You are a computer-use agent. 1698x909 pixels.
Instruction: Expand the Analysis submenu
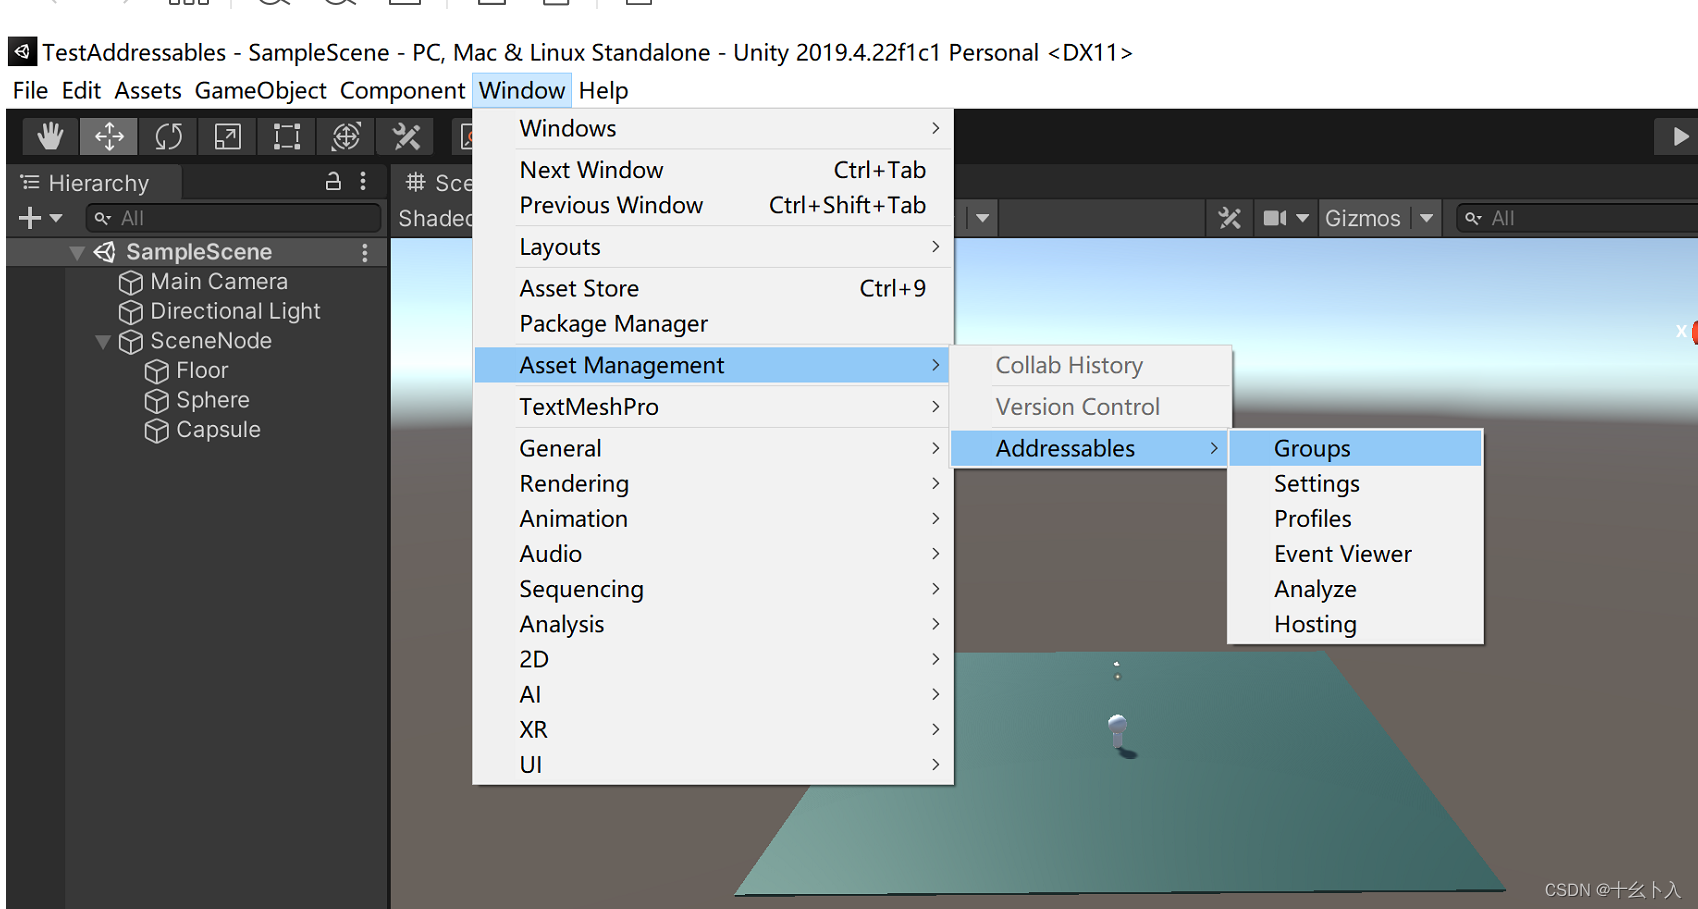[x=713, y=624]
